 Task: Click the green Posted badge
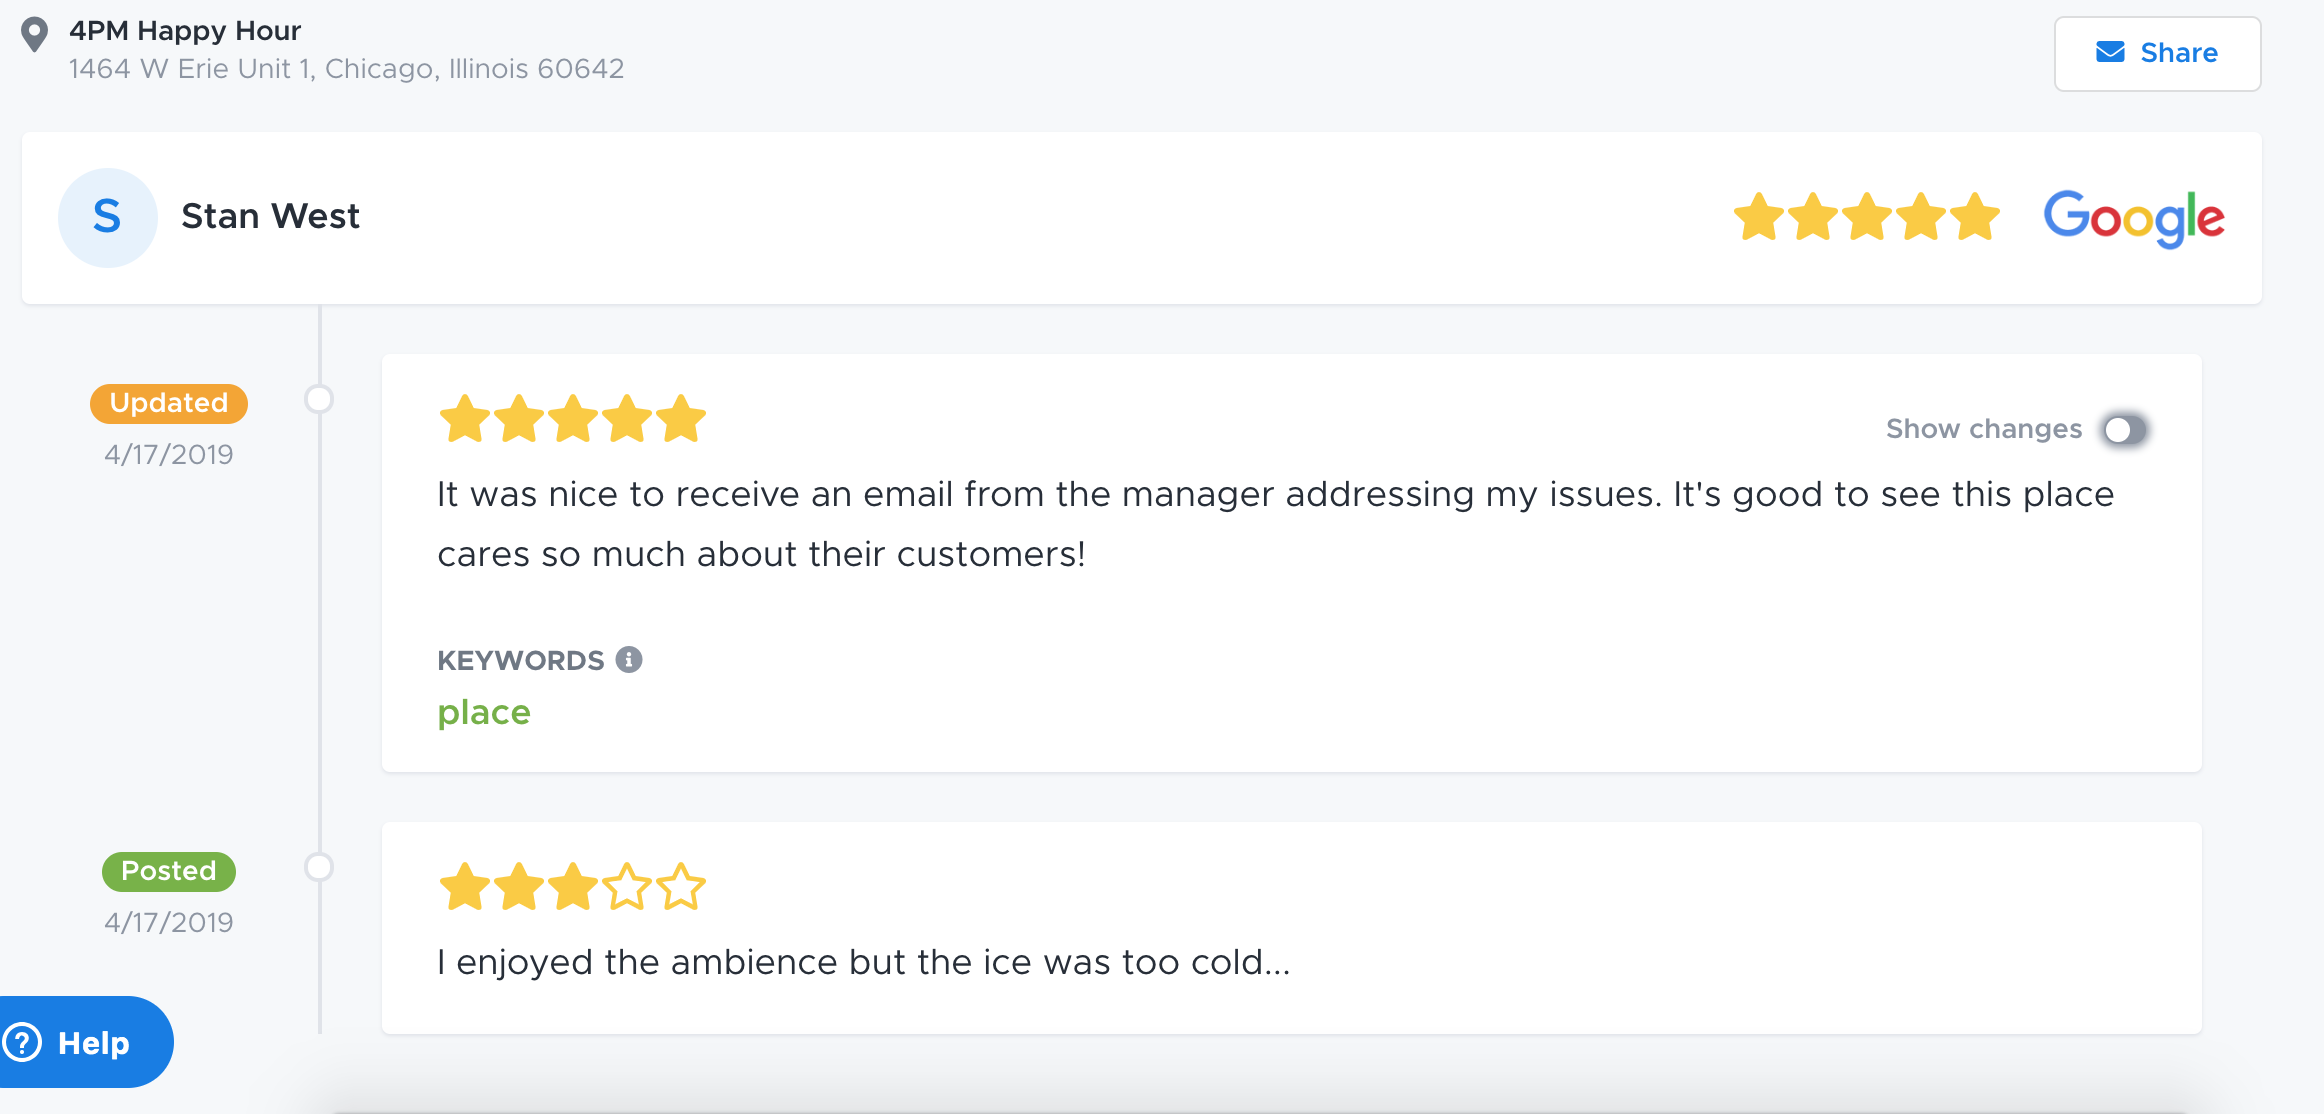coord(169,871)
